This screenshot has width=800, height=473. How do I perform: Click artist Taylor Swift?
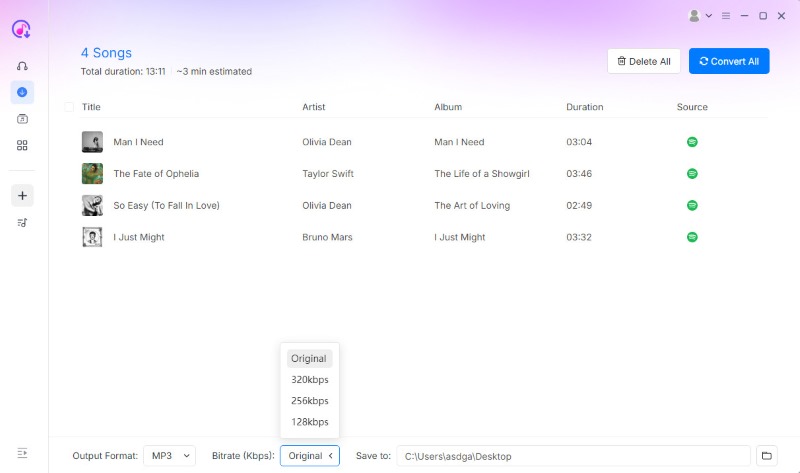328,173
